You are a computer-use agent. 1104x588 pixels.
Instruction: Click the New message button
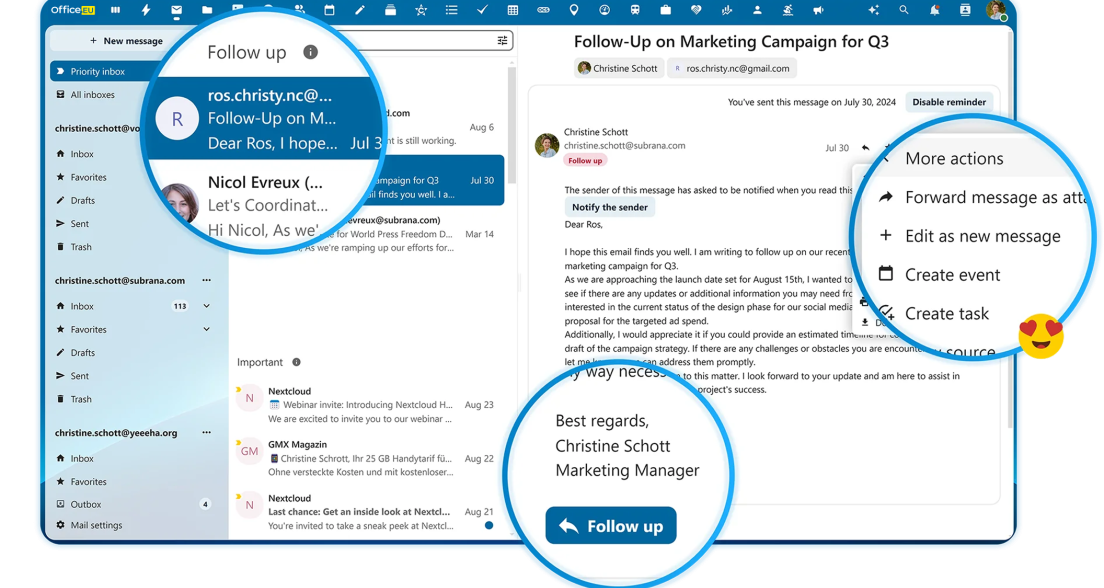pyautogui.click(x=127, y=41)
